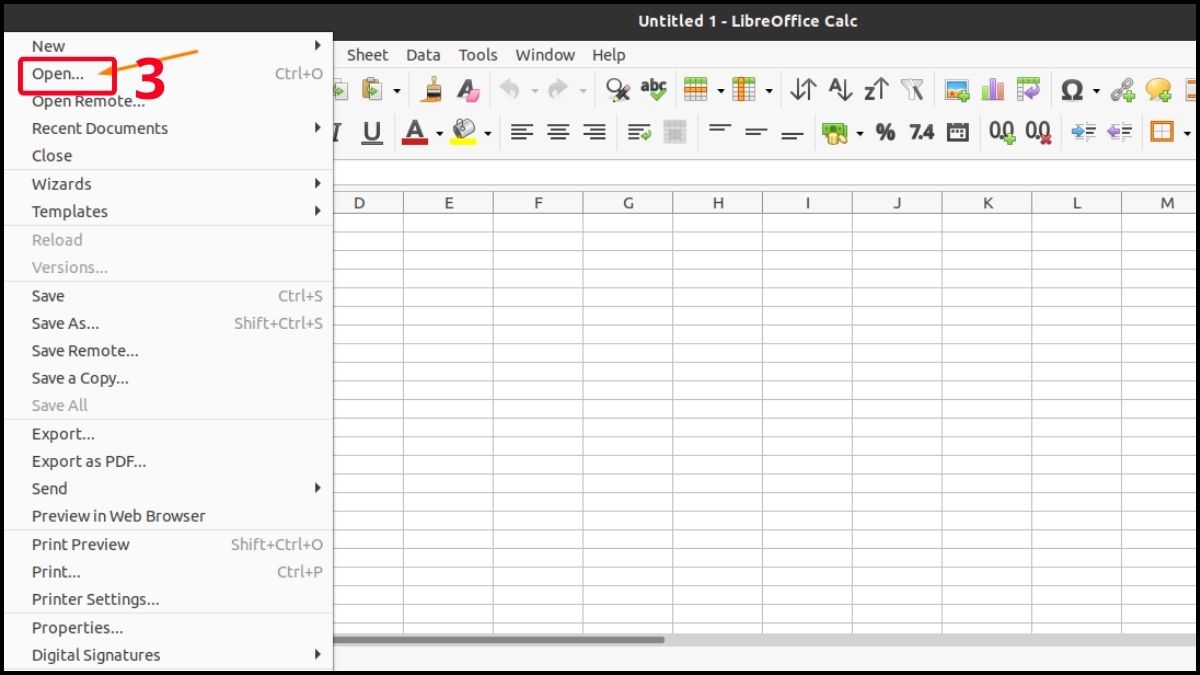
Task: Align cell content to the top
Action: pyautogui.click(x=720, y=131)
